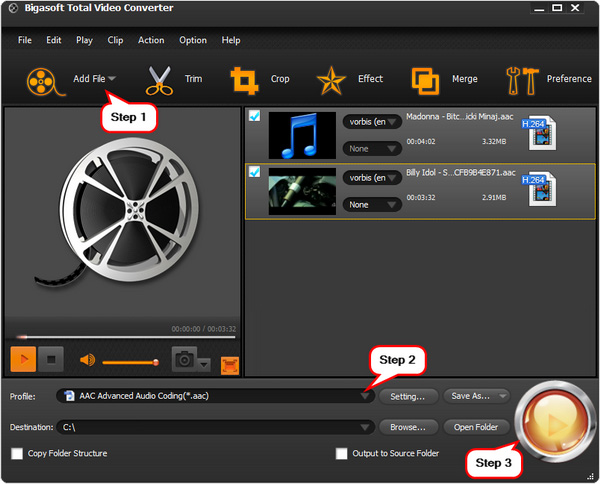Open the None subtitle dropdown for Madonna
The width and height of the screenshot is (600, 484).
click(x=372, y=148)
